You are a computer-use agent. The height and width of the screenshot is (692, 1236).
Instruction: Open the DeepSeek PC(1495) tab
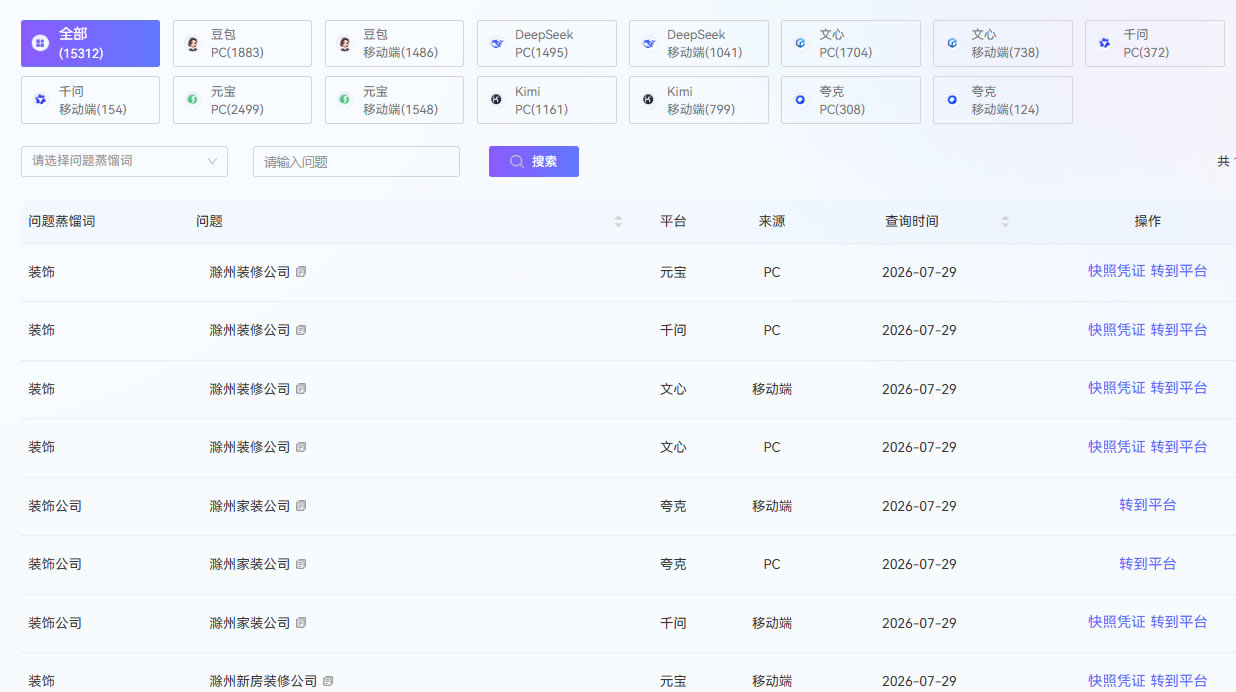(x=546, y=44)
